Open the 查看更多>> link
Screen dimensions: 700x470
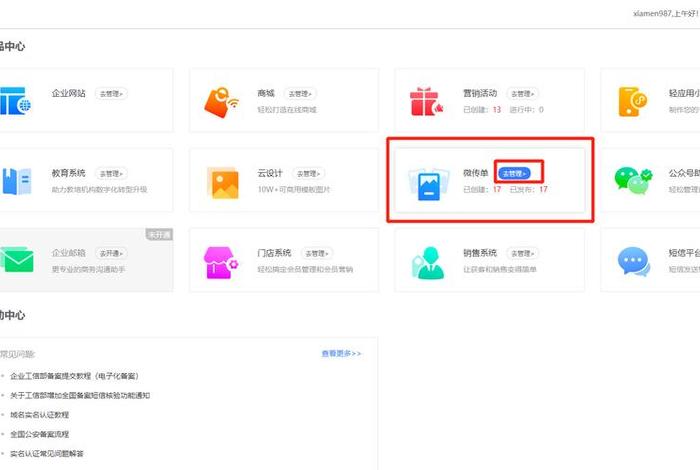[x=342, y=354]
